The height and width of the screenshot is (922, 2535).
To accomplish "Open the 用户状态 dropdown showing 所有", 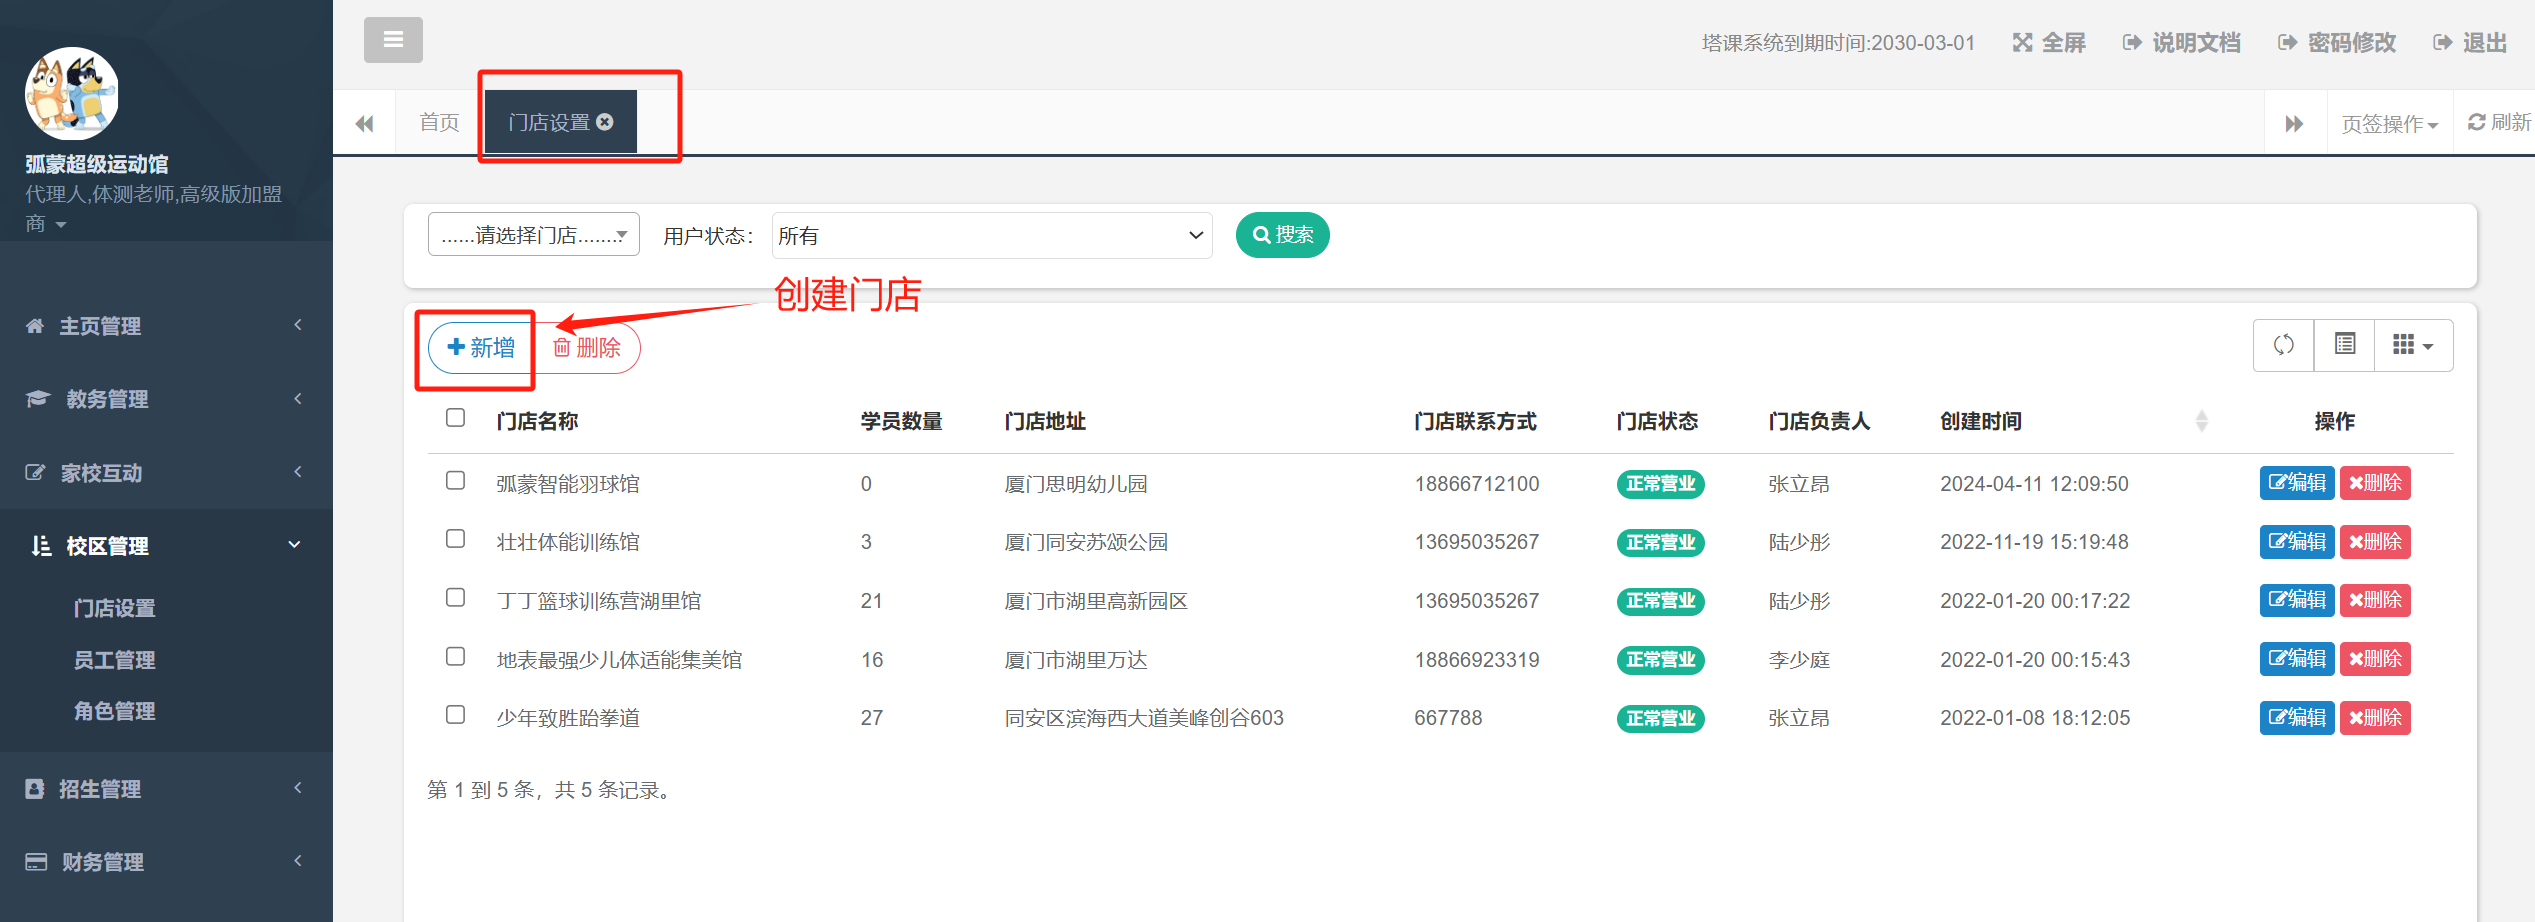I will (x=991, y=235).
